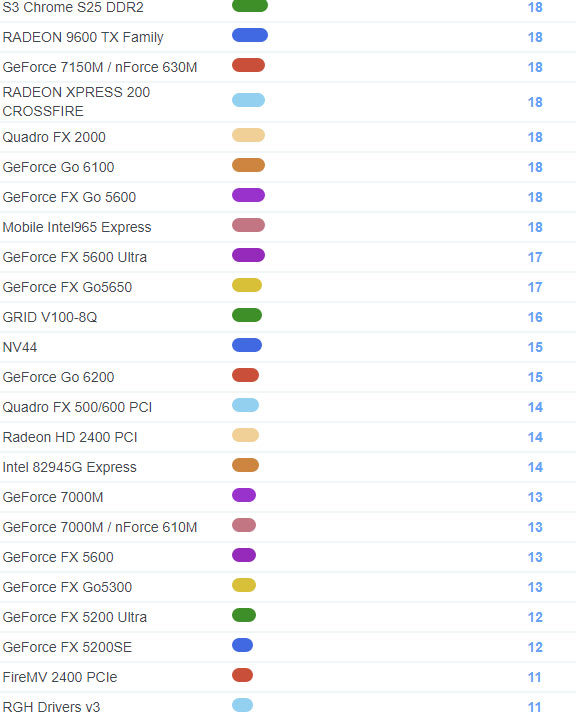Viewport: 576px width, 713px height.
Task: Click red bar for GeForce Go 6200
Action: coord(245,375)
